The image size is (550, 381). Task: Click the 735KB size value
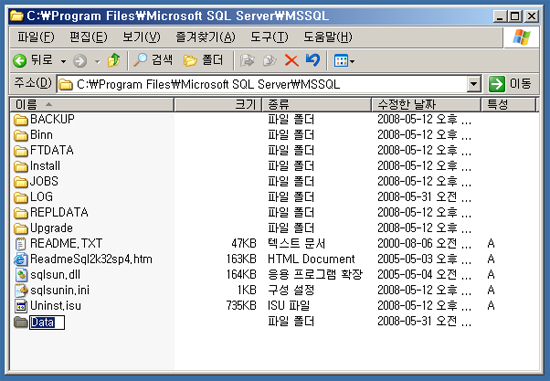pos(241,306)
